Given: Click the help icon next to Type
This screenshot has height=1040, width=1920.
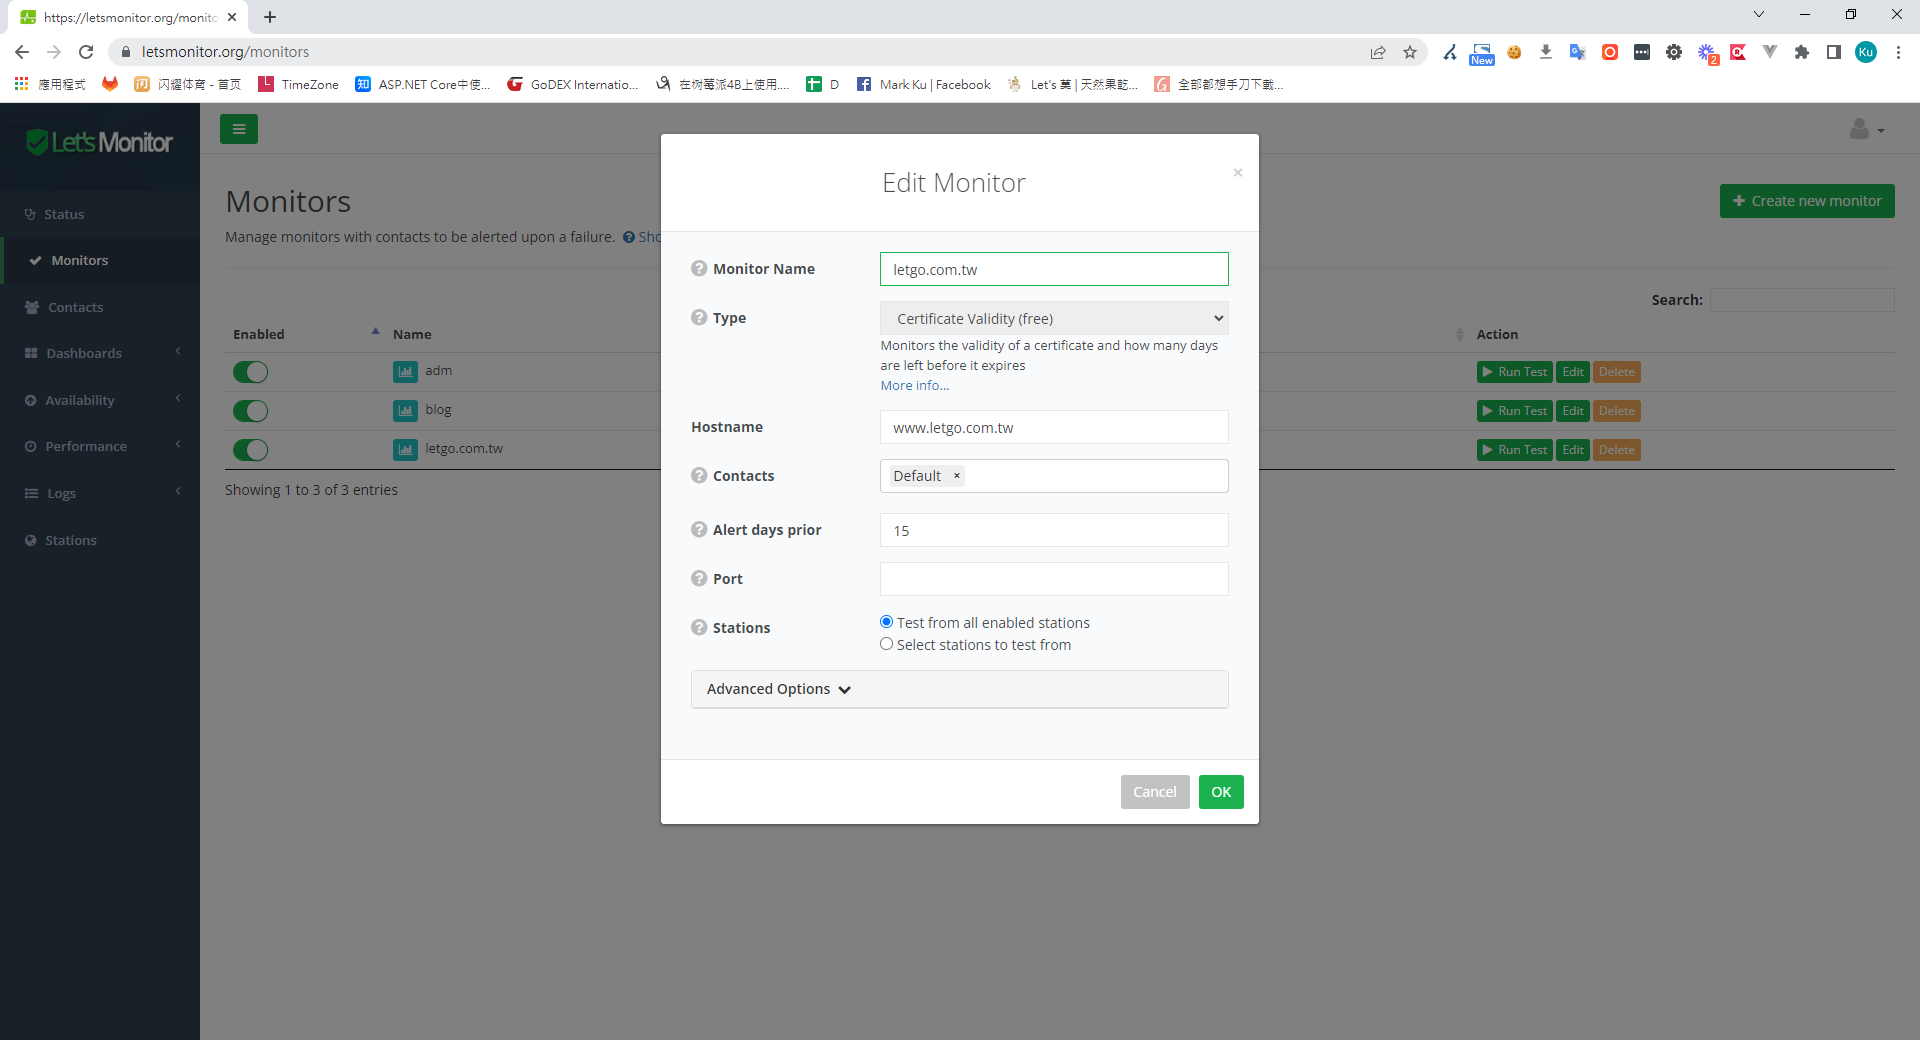Looking at the screenshot, I should click(x=699, y=317).
